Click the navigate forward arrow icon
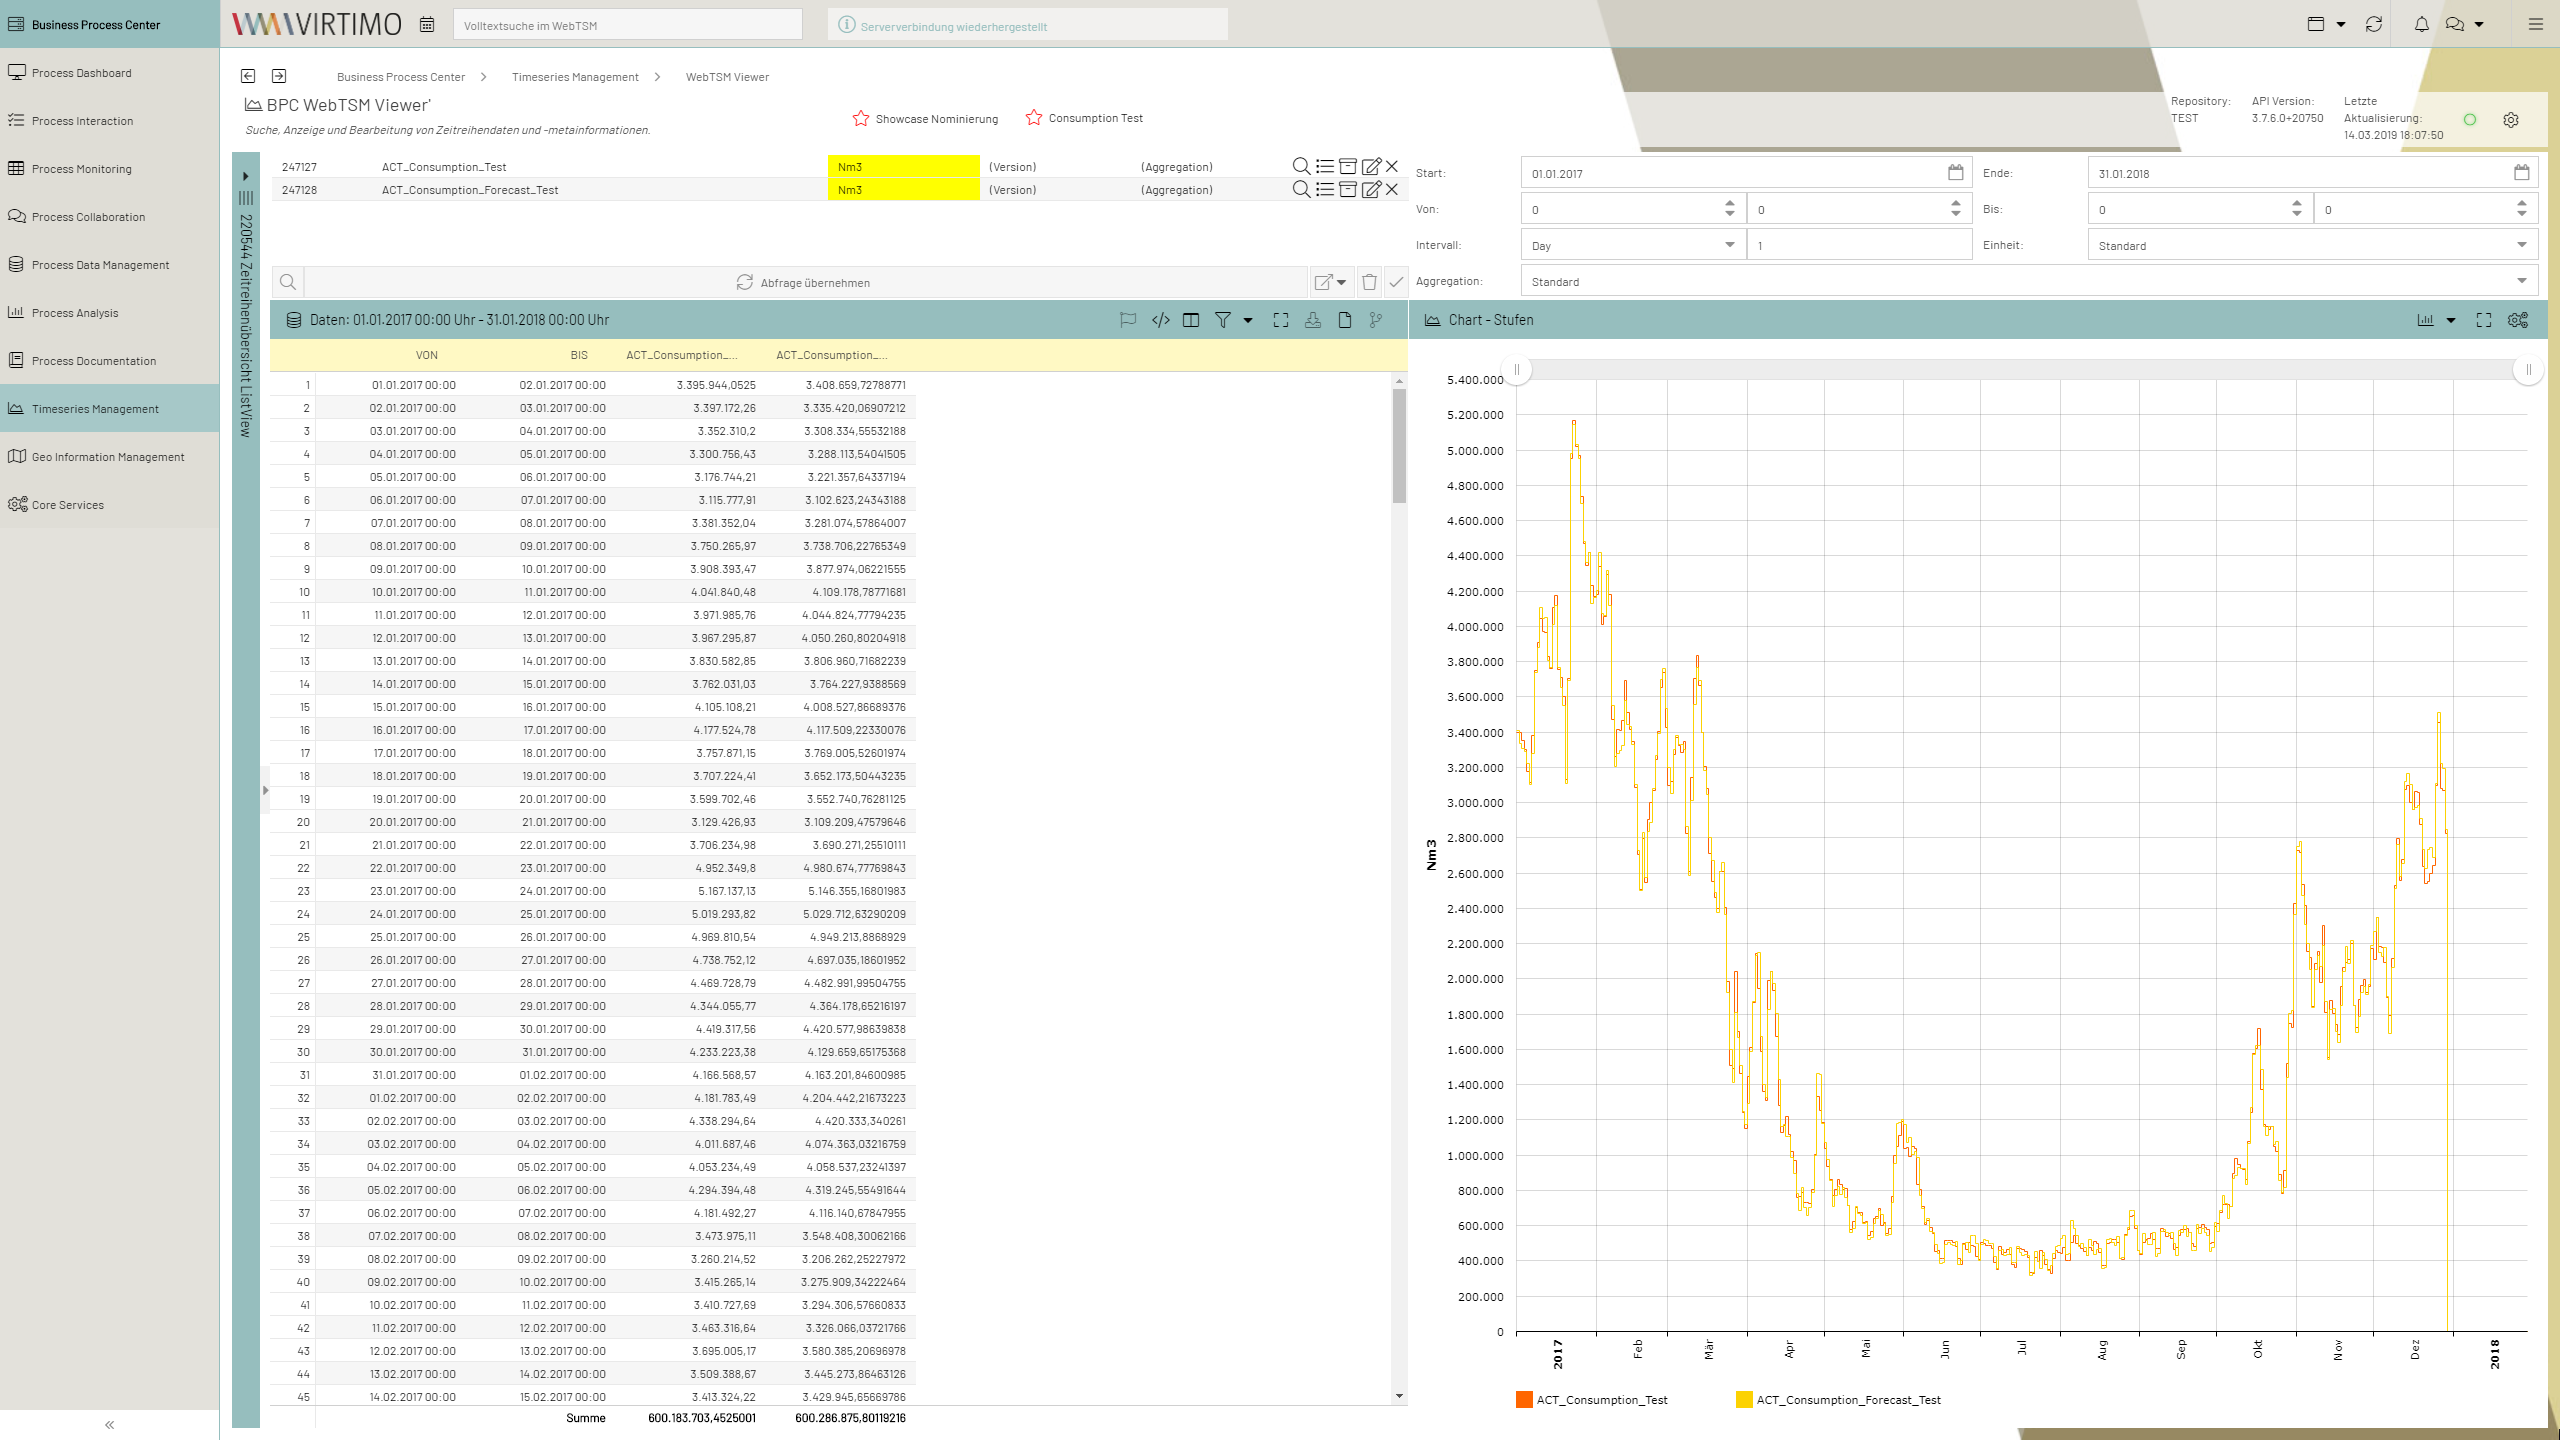This screenshot has height=1440, width=2560. click(x=279, y=76)
